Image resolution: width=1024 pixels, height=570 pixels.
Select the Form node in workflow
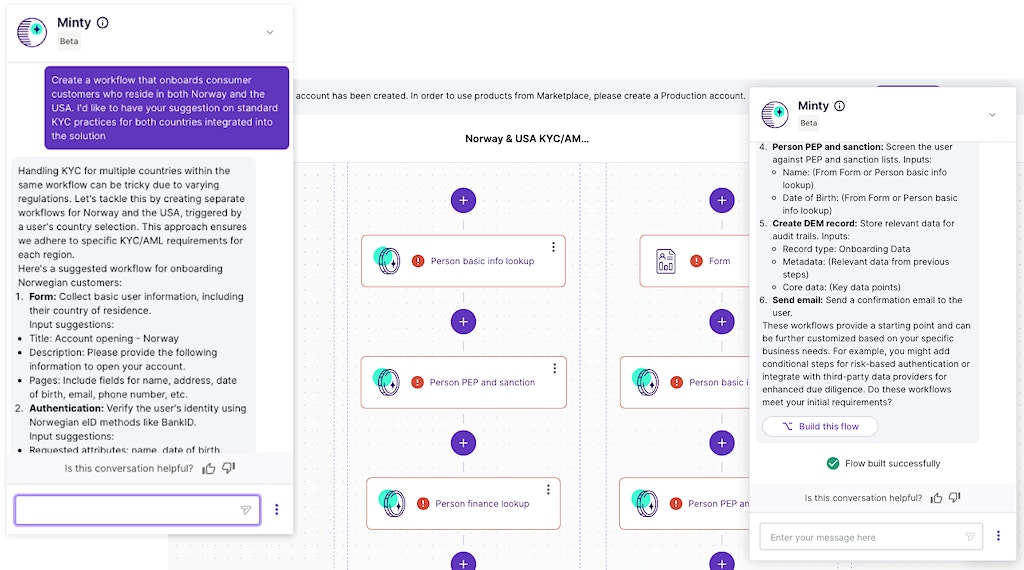click(x=700, y=261)
